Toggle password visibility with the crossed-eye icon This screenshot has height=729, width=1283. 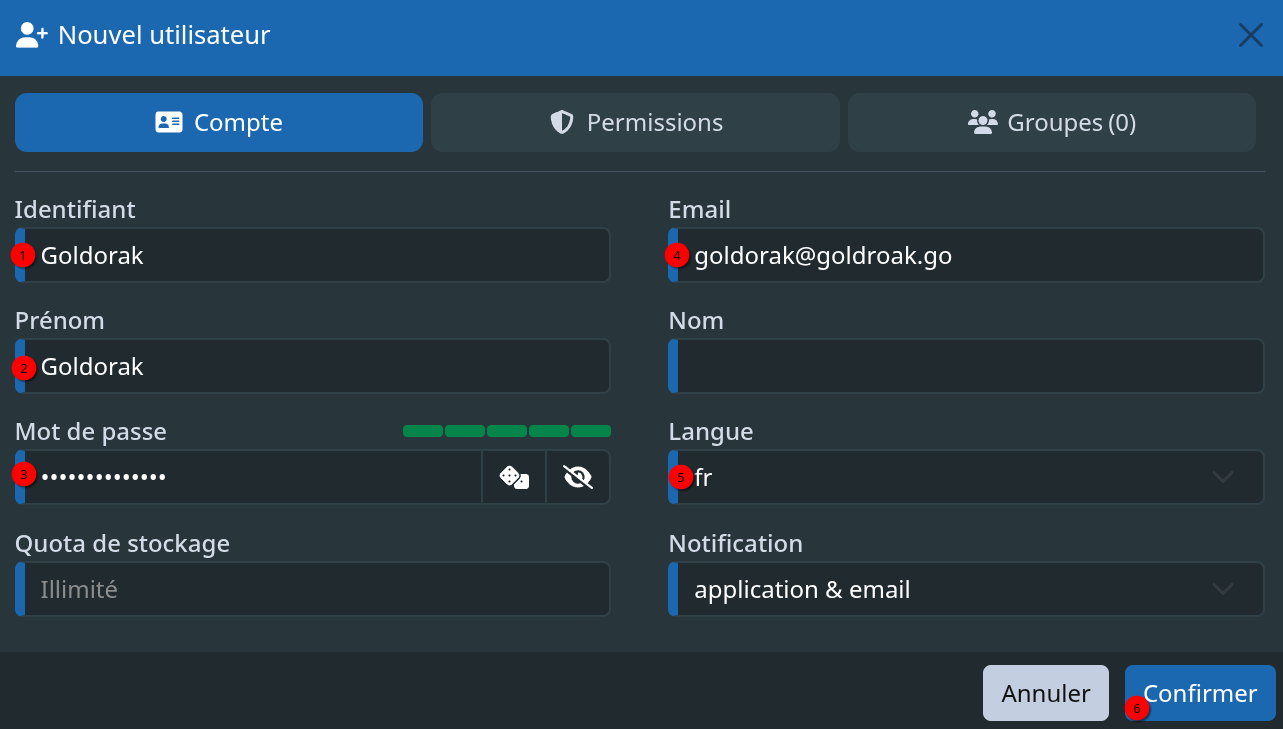(x=578, y=478)
